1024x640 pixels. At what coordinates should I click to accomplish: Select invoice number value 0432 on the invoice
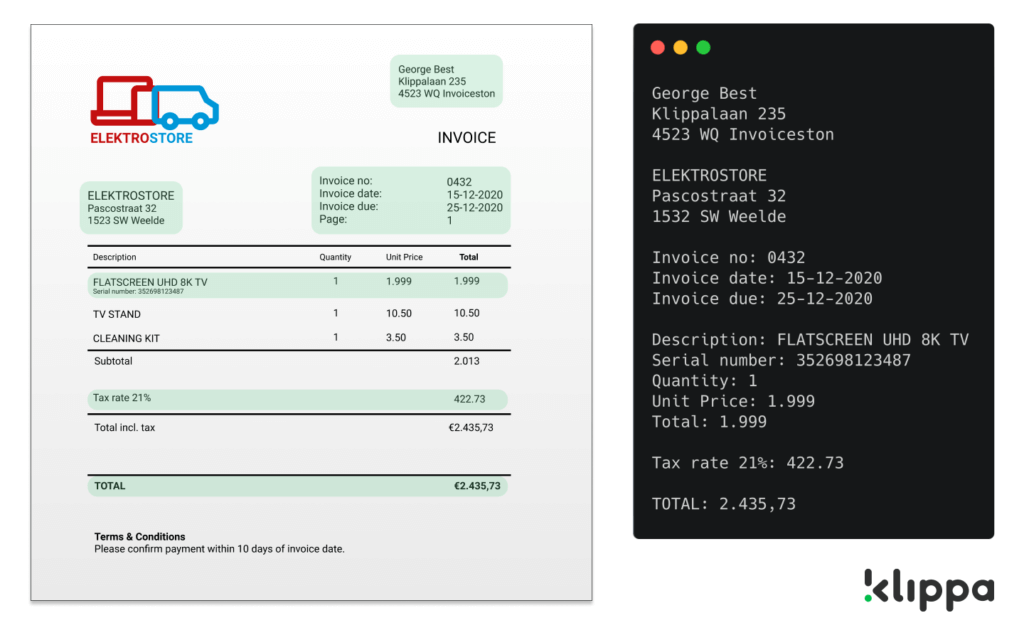click(459, 182)
